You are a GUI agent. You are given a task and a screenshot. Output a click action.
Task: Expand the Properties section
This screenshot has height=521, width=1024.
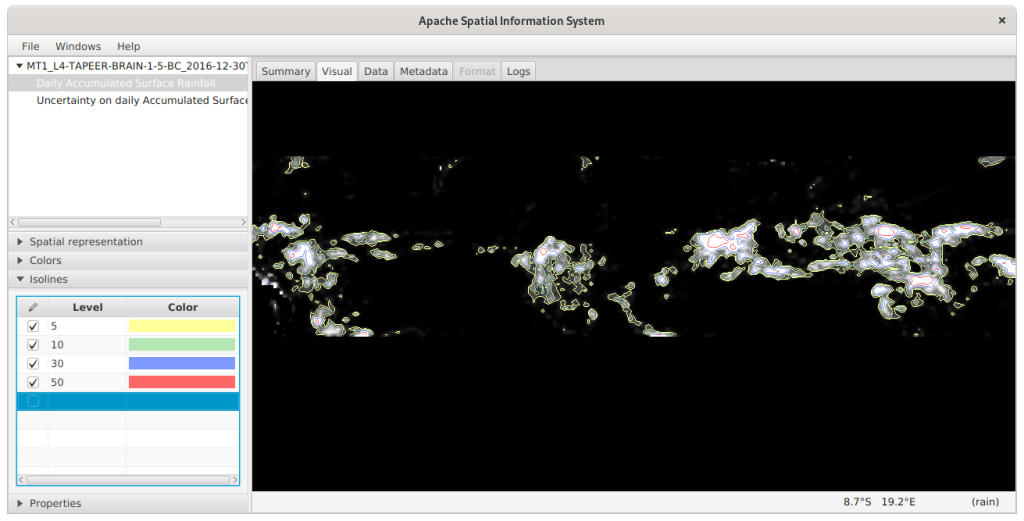tap(20, 503)
